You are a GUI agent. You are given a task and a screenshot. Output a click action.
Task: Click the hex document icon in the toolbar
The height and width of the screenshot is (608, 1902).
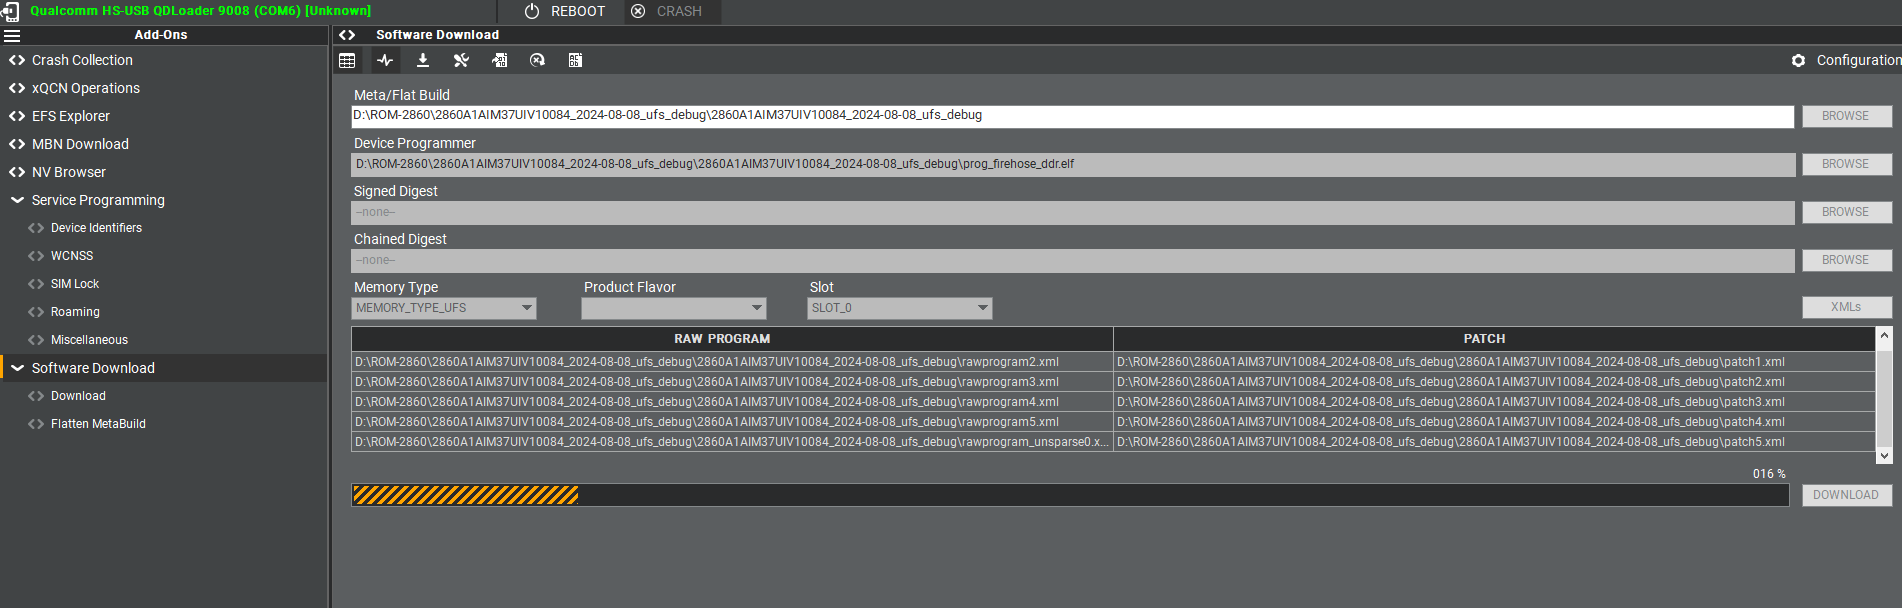click(x=575, y=60)
